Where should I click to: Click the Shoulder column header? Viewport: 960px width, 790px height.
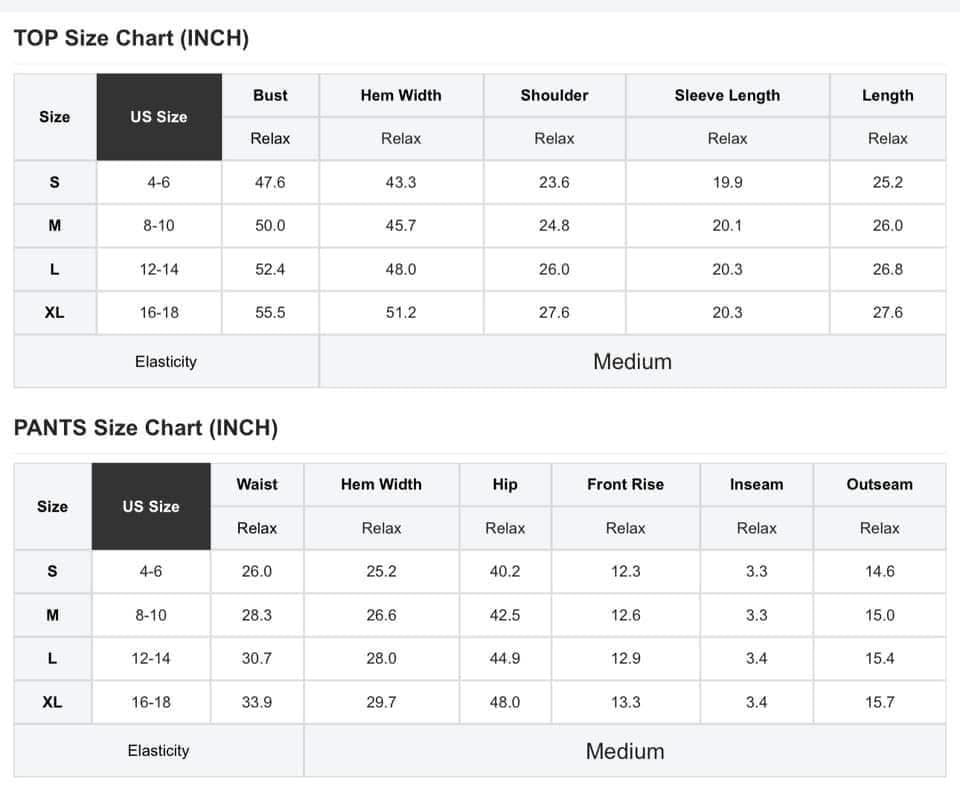(x=554, y=96)
